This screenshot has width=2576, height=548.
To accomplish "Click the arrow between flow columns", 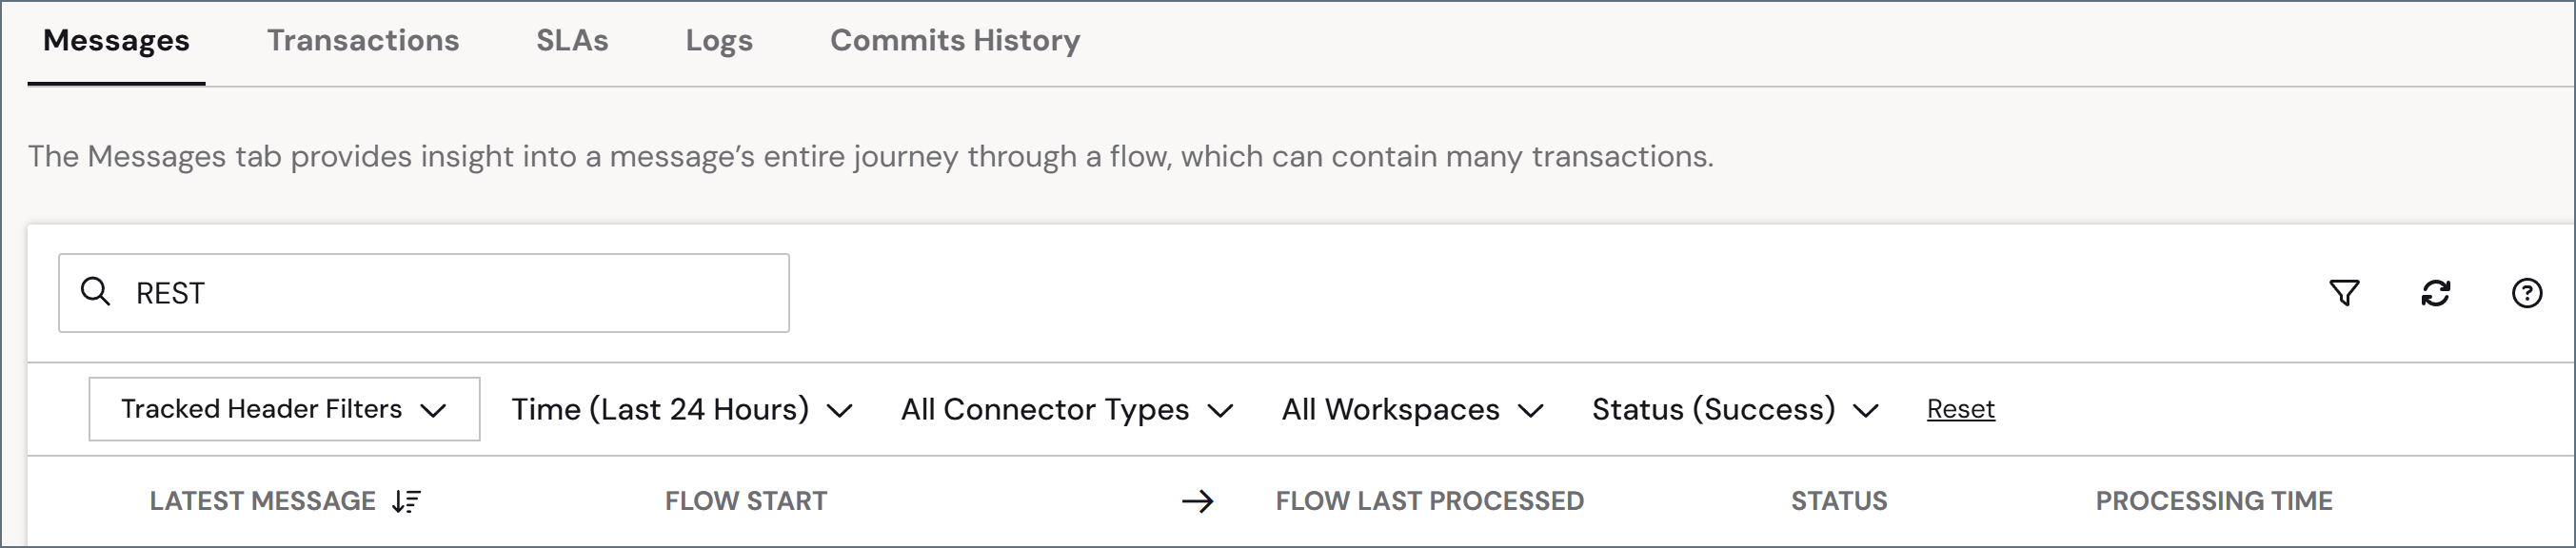I will click(x=1197, y=501).
